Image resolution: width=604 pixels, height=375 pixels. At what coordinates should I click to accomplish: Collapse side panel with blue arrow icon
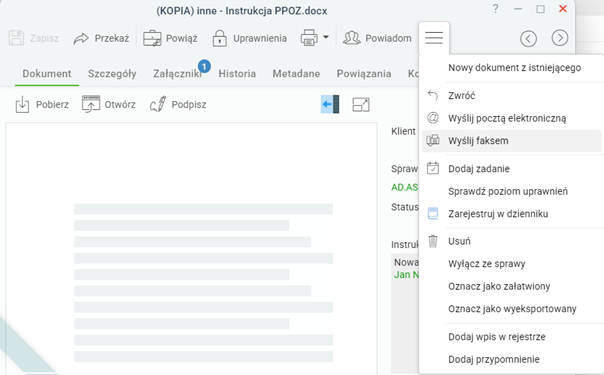pyautogui.click(x=330, y=104)
